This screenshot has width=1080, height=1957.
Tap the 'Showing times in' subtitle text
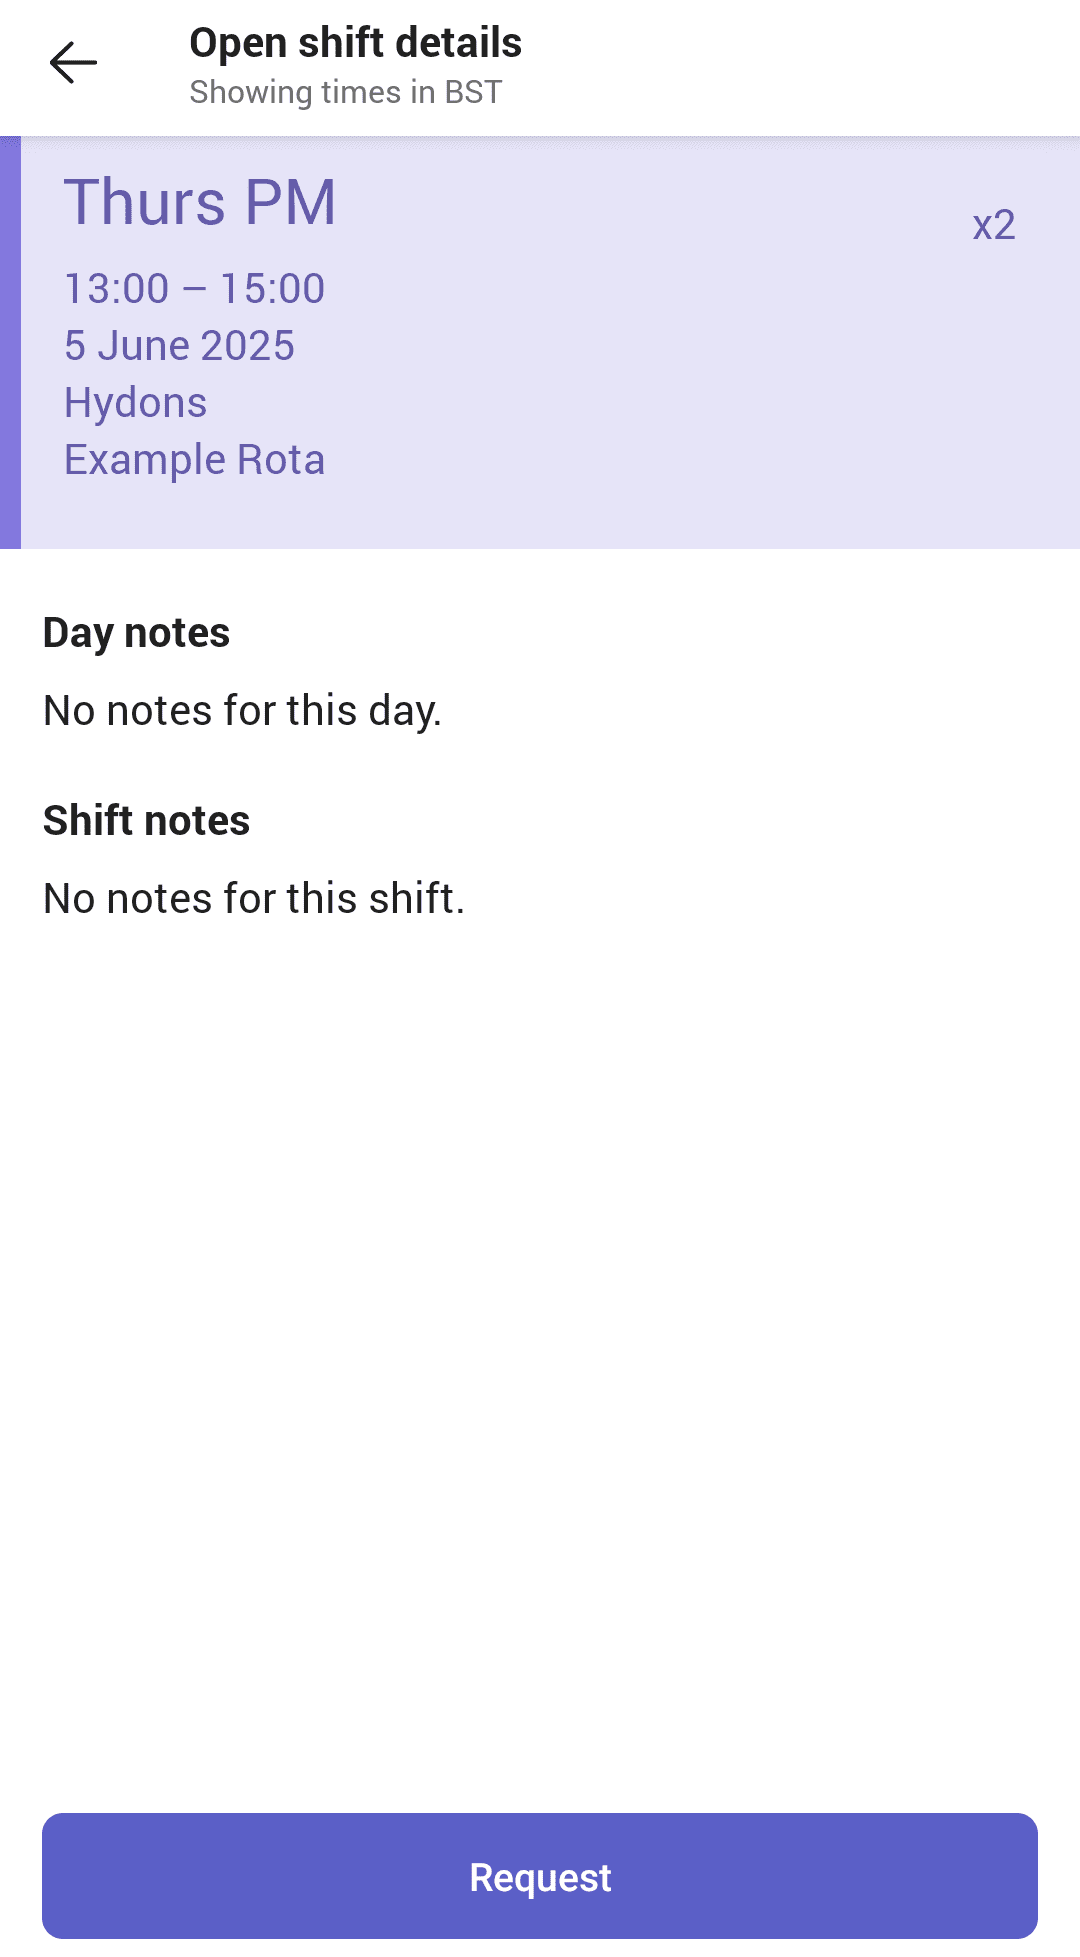coord(312,92)
